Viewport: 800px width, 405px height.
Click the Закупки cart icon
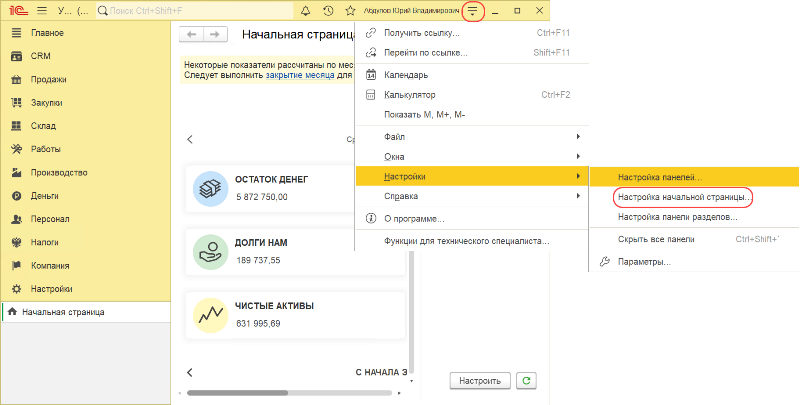coord(16,103)
